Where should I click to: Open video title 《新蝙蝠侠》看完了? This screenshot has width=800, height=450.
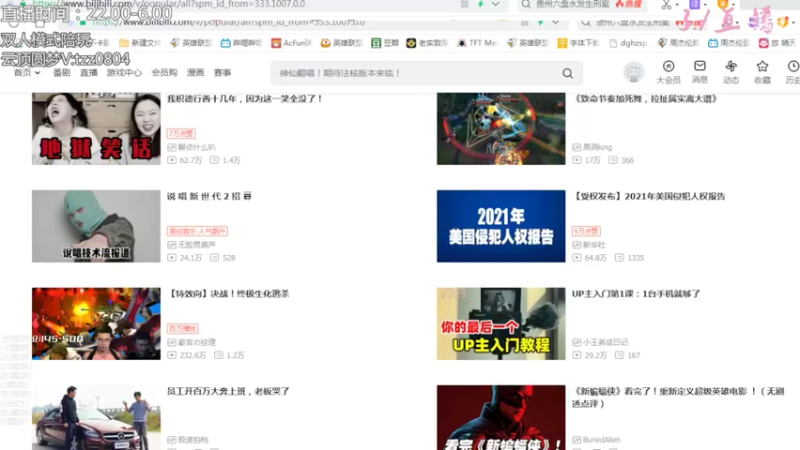click(x=678, y=397)
